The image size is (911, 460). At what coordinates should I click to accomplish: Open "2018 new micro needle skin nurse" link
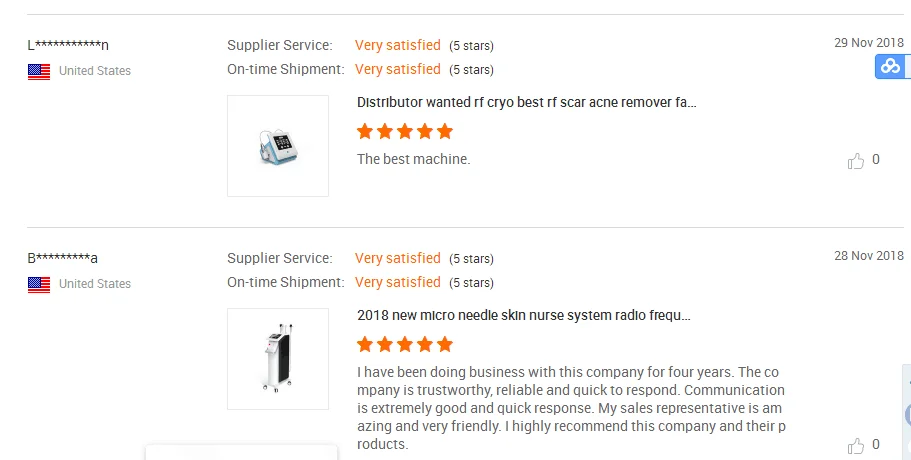point(523,315)
